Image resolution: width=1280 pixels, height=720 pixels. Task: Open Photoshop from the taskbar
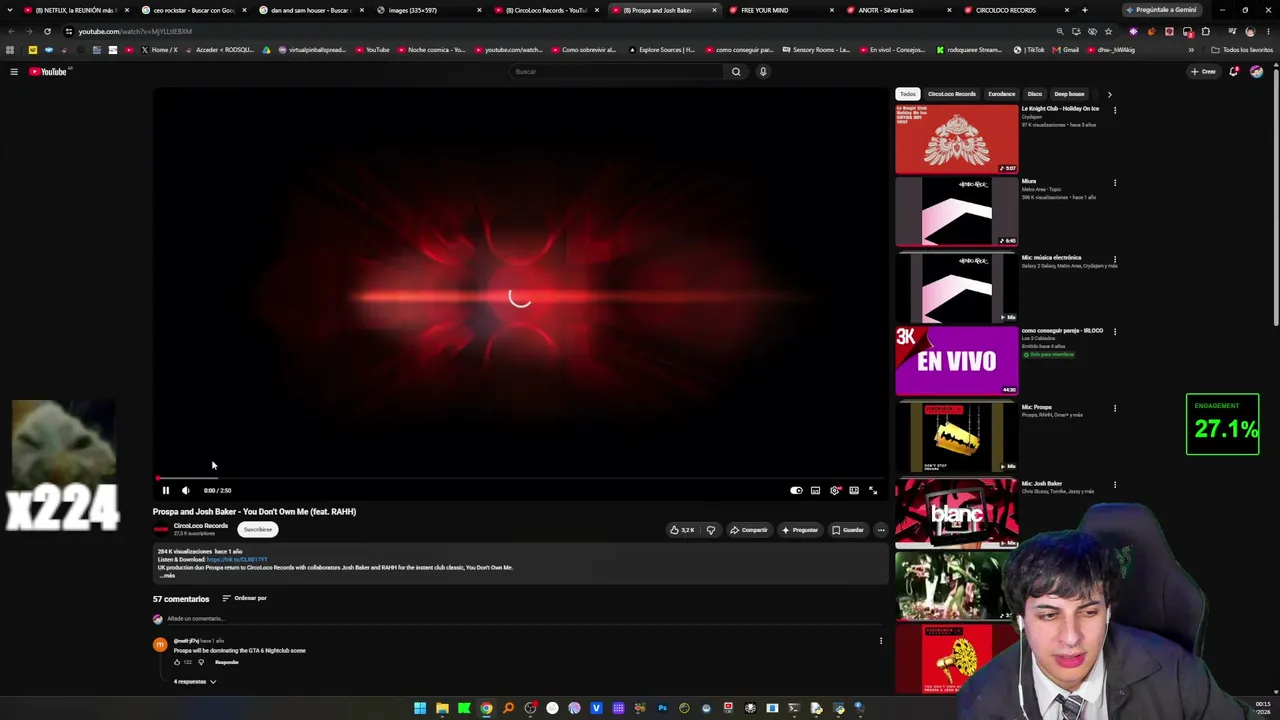click(x=662, y=709)
